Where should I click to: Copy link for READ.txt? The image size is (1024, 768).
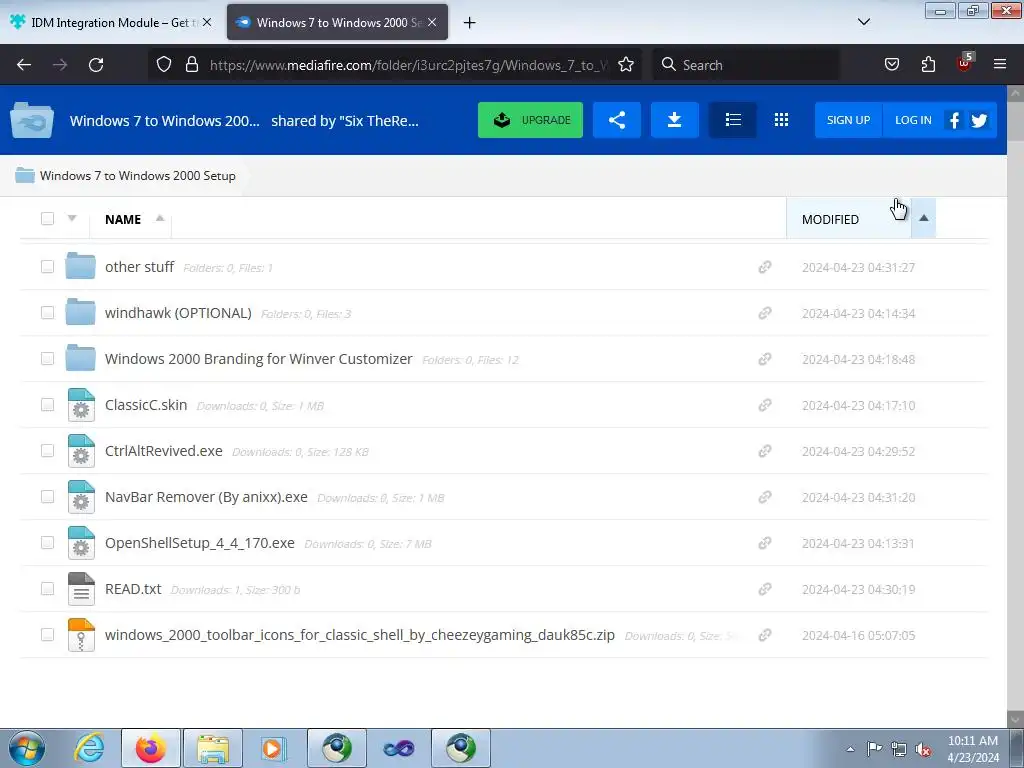(x=765, y=589)
